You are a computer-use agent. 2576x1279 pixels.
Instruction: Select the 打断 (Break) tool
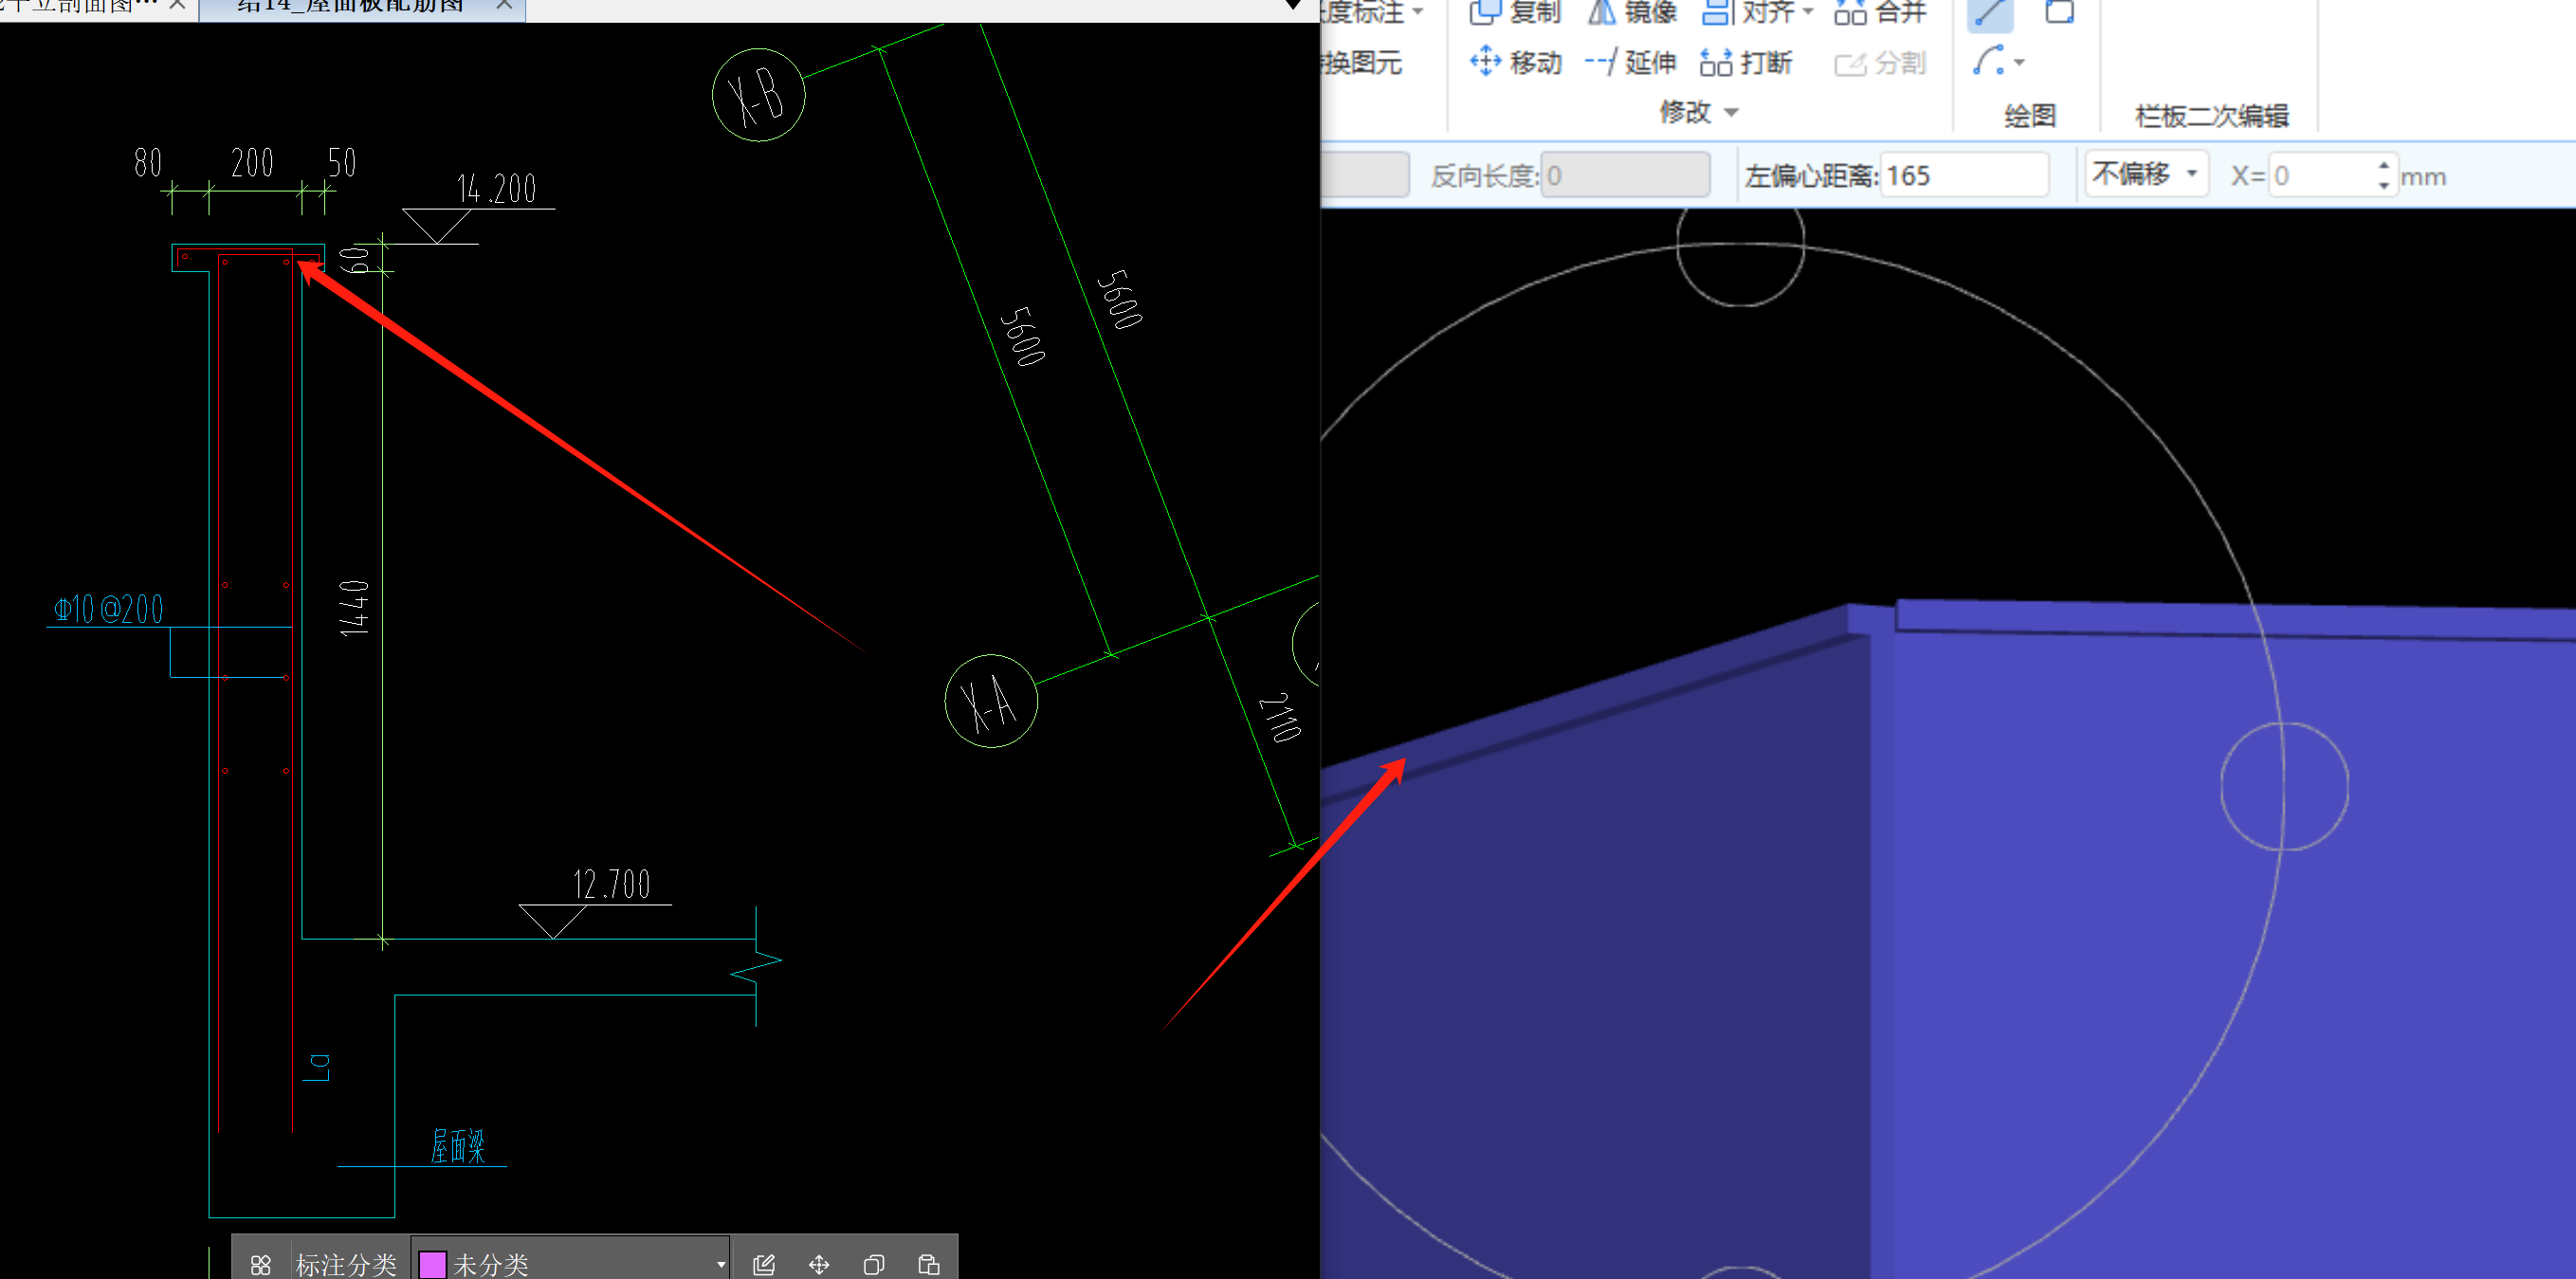coord(1746,62)
